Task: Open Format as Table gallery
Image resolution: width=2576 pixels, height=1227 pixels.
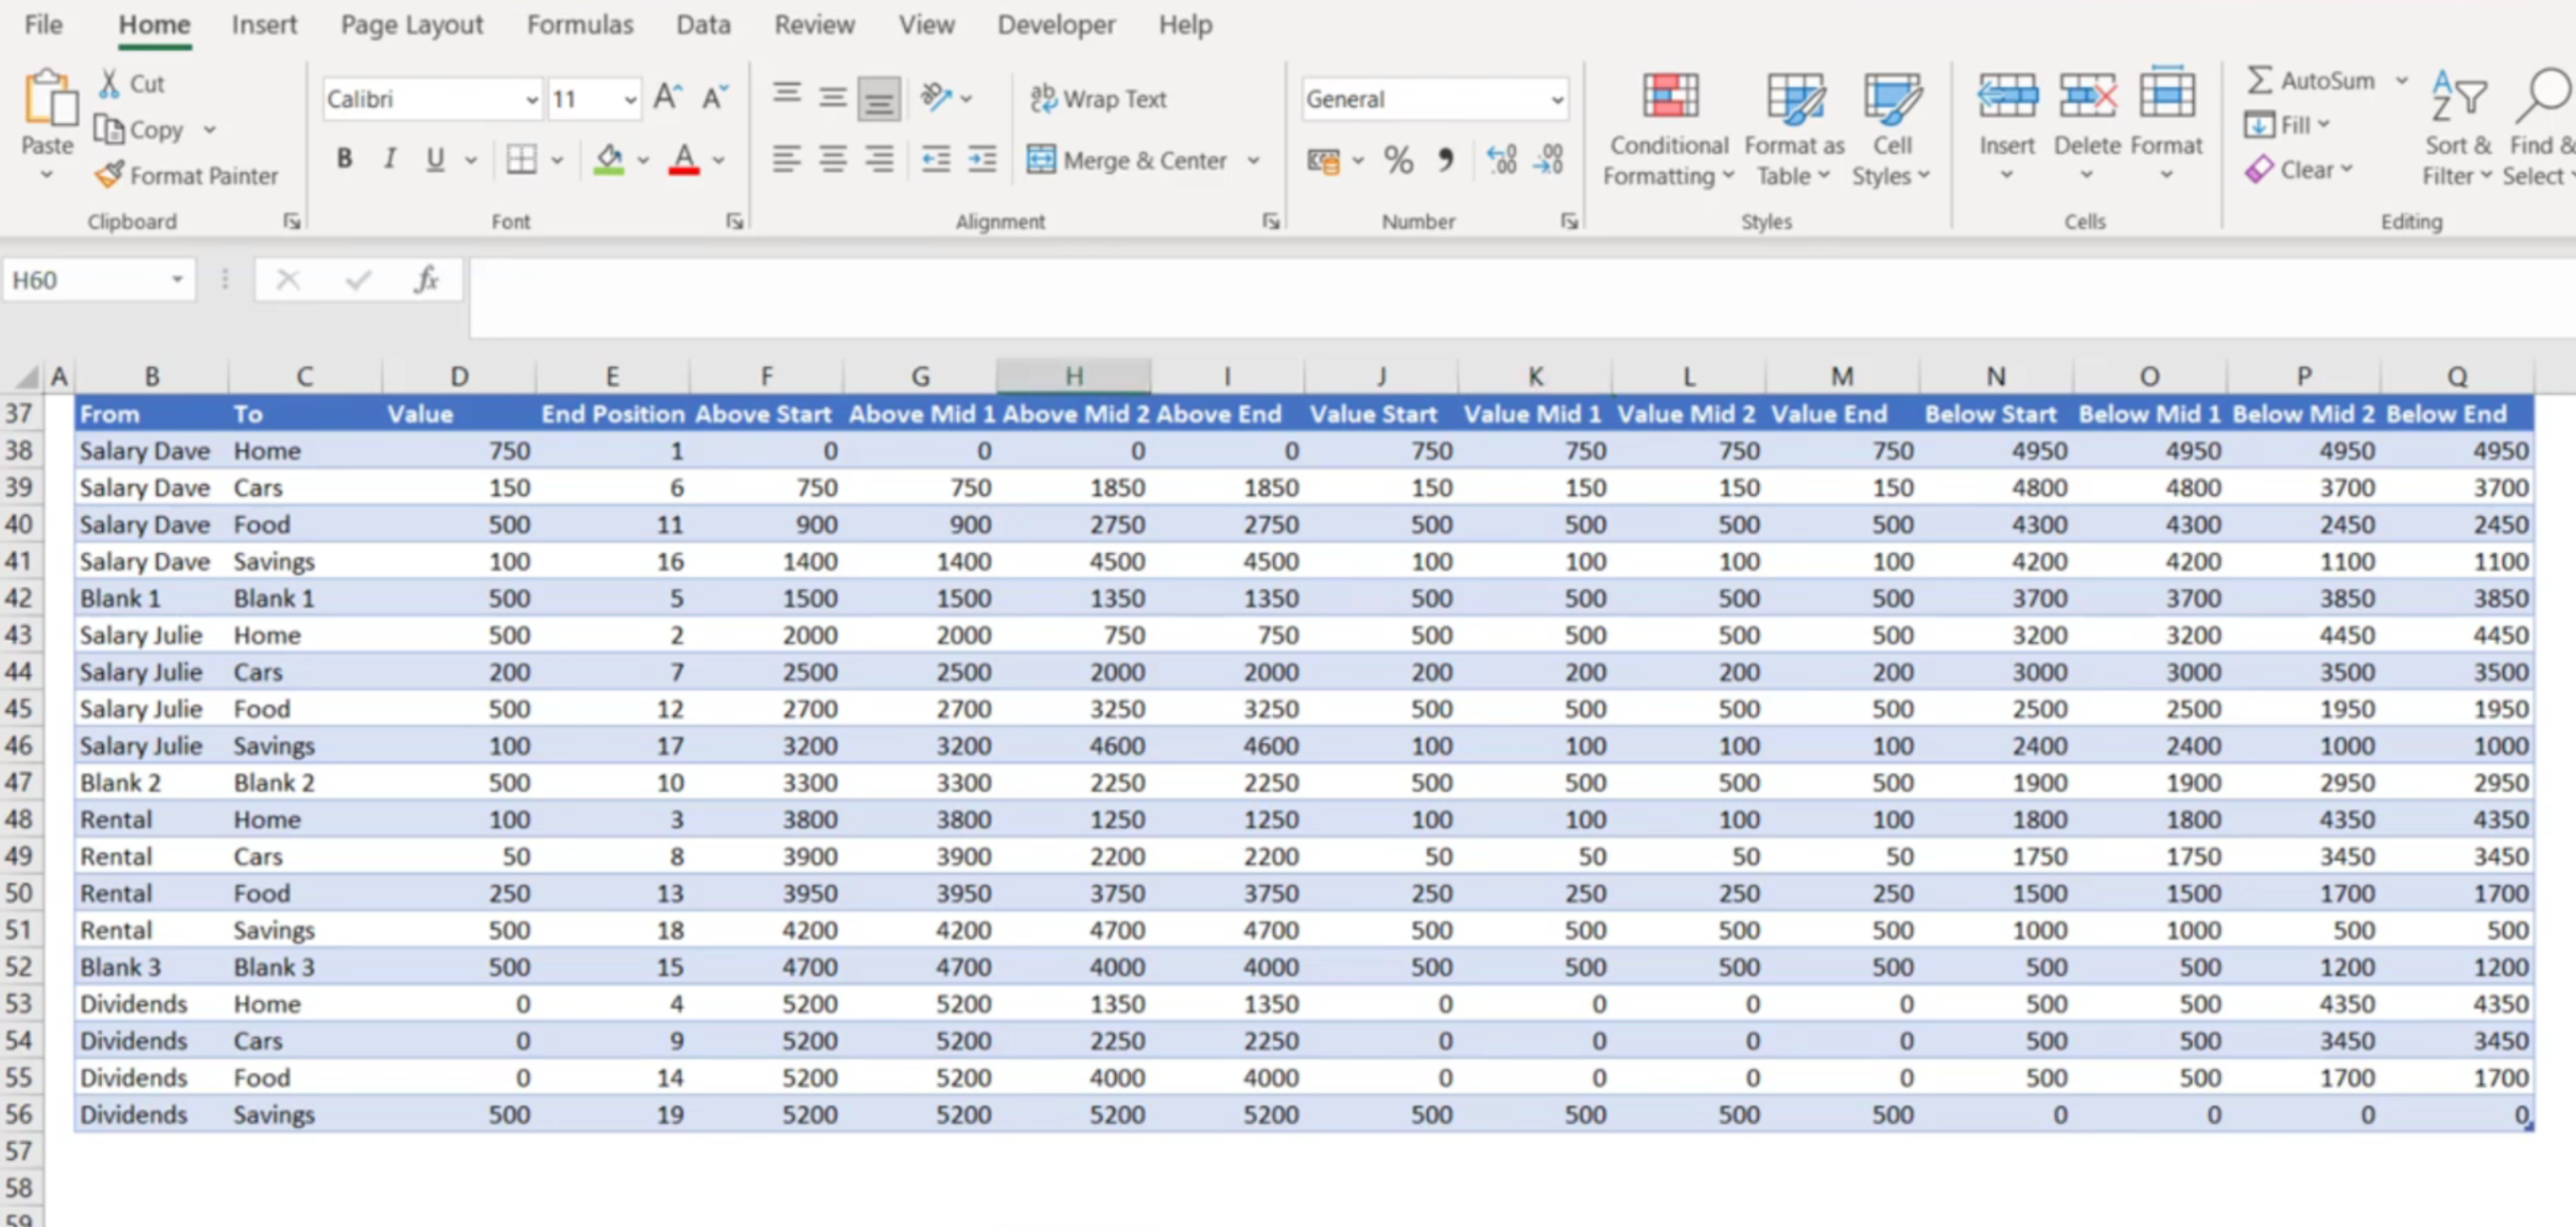Action: tap(1794, 130)
